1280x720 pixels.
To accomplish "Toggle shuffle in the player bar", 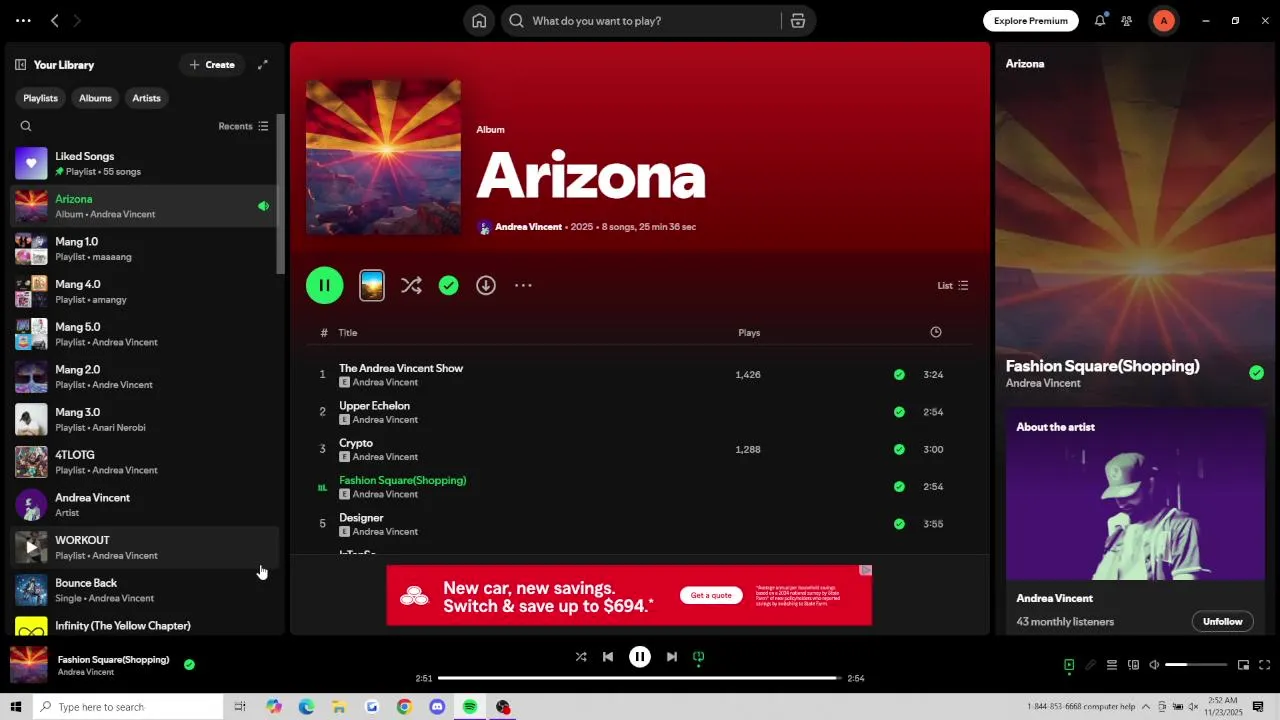I will (581, 657).
